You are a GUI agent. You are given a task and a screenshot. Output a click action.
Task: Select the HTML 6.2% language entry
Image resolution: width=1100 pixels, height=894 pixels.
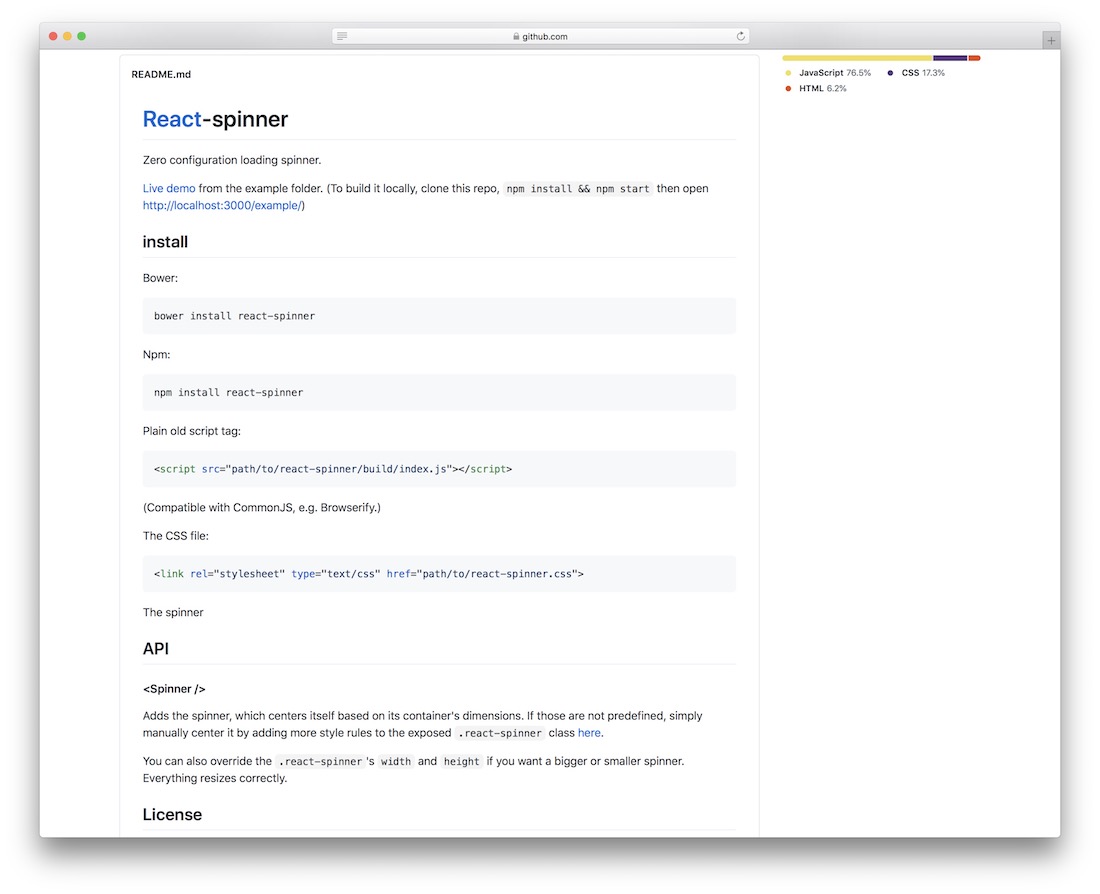816,88
